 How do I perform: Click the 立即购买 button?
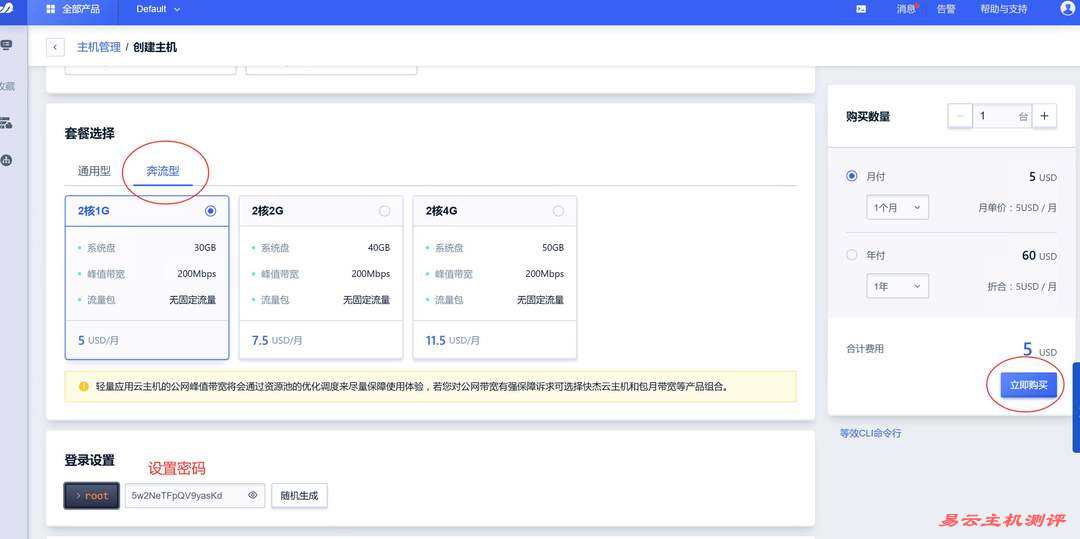coord(1029,385)
